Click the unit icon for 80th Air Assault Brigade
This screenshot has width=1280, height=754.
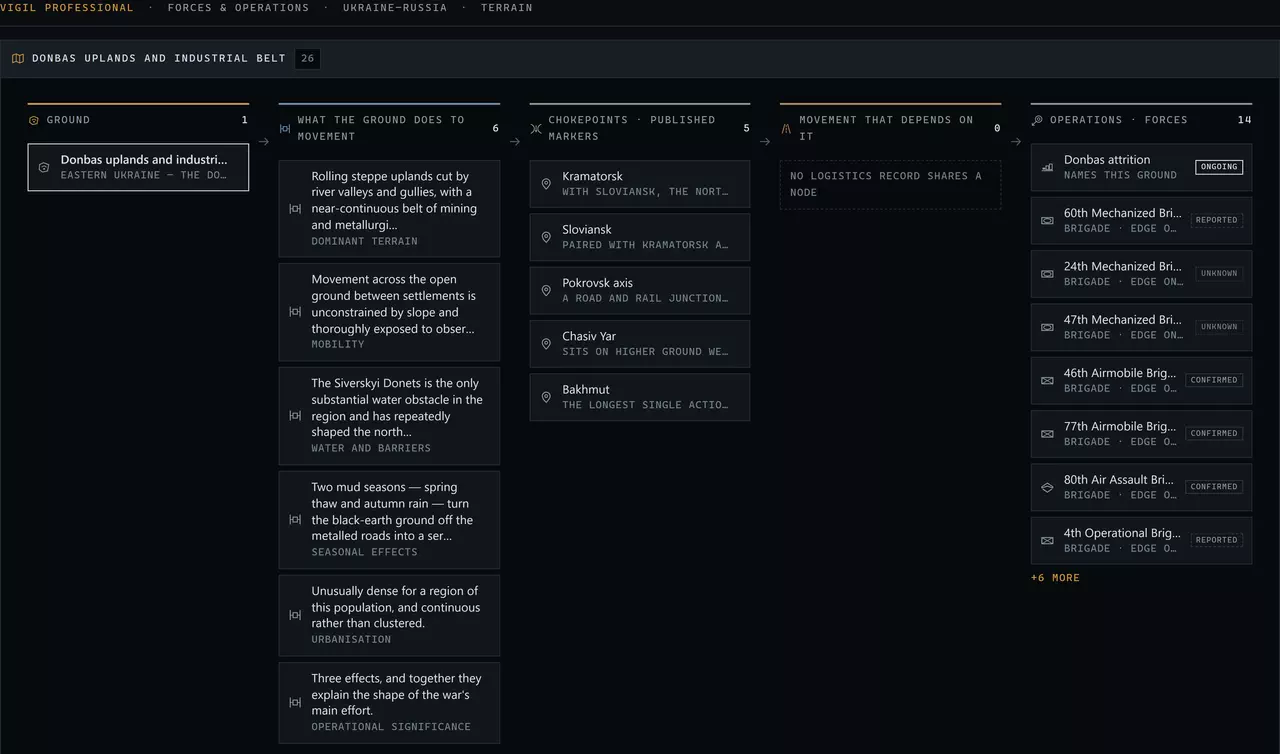click(1047, 487)
